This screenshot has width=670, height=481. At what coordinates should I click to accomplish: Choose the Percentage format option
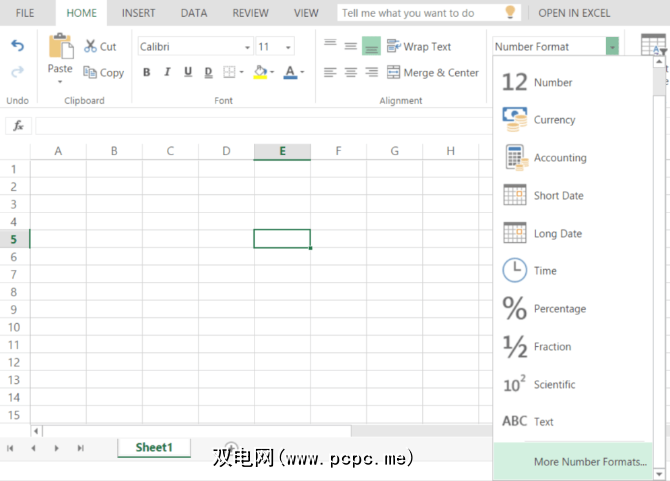(x=573, y=308)
